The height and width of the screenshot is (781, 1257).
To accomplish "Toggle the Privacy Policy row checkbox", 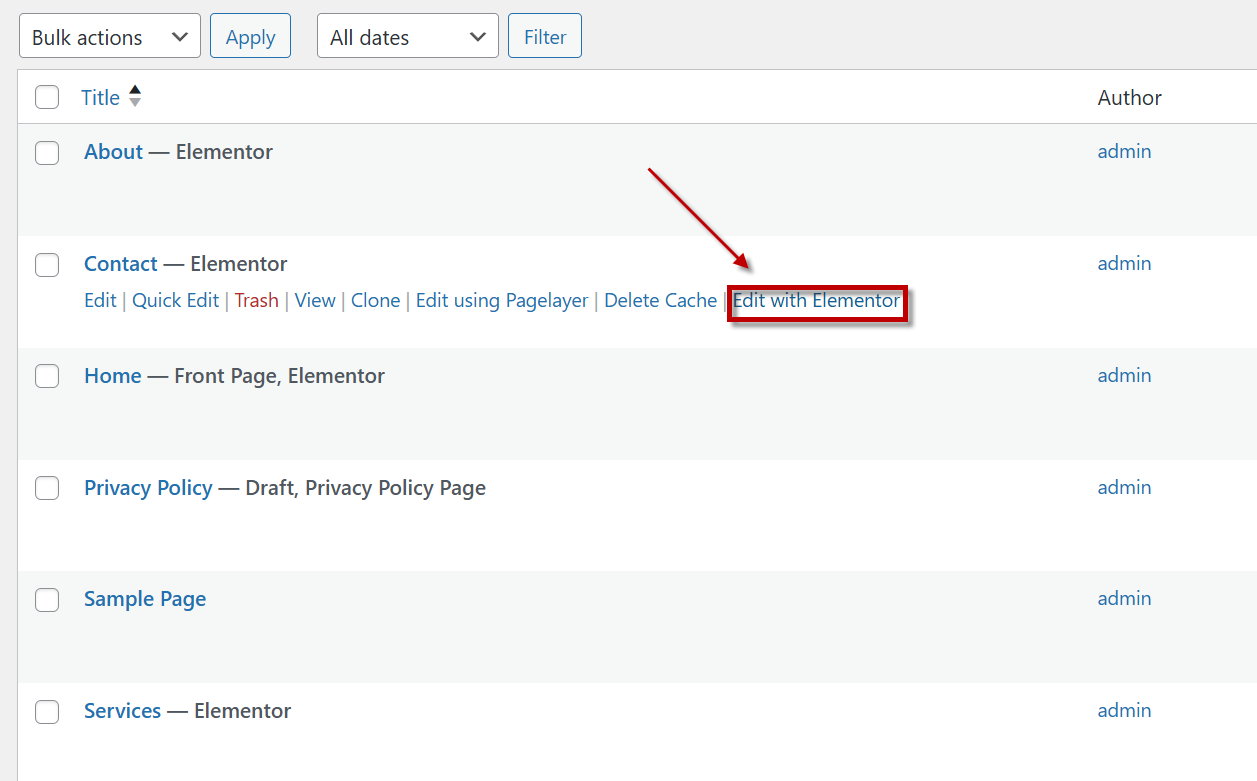I will (47, 488).
